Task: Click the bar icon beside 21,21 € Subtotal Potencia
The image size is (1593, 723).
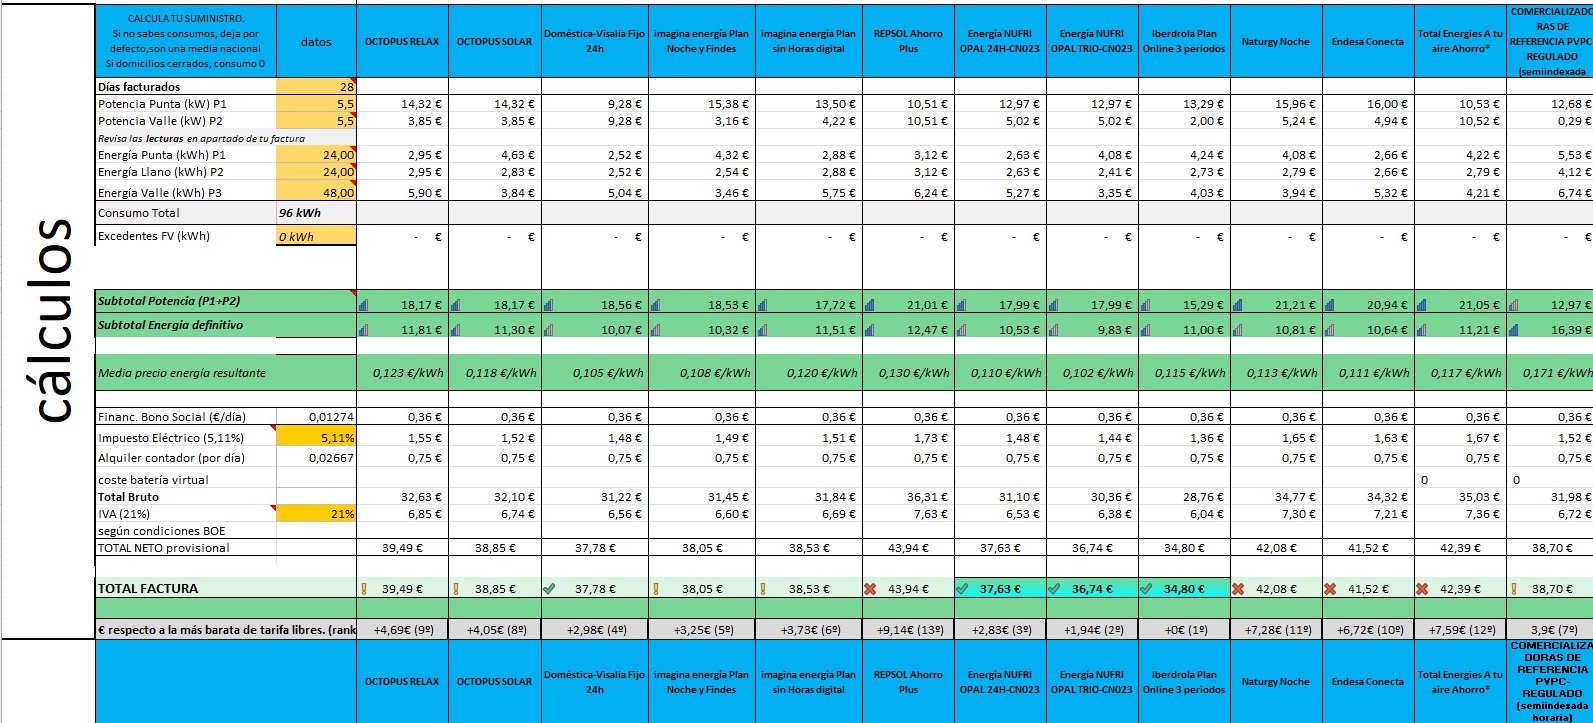Action: [x=1236, y=304]
